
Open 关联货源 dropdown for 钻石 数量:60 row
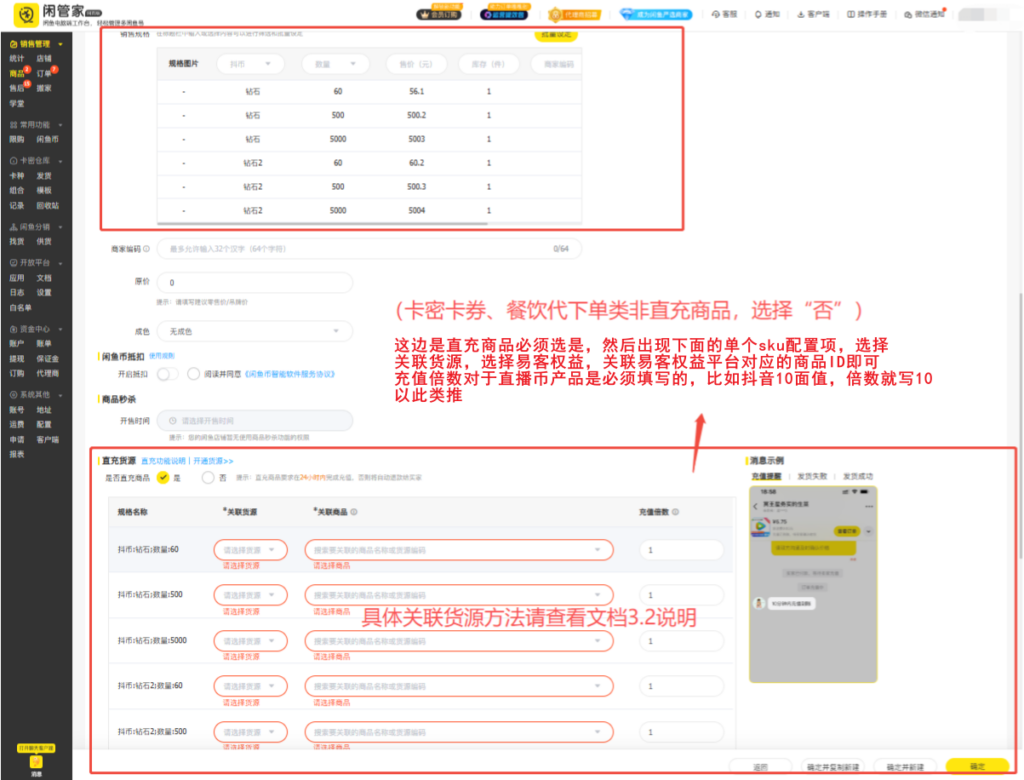[x=251, y=550]
